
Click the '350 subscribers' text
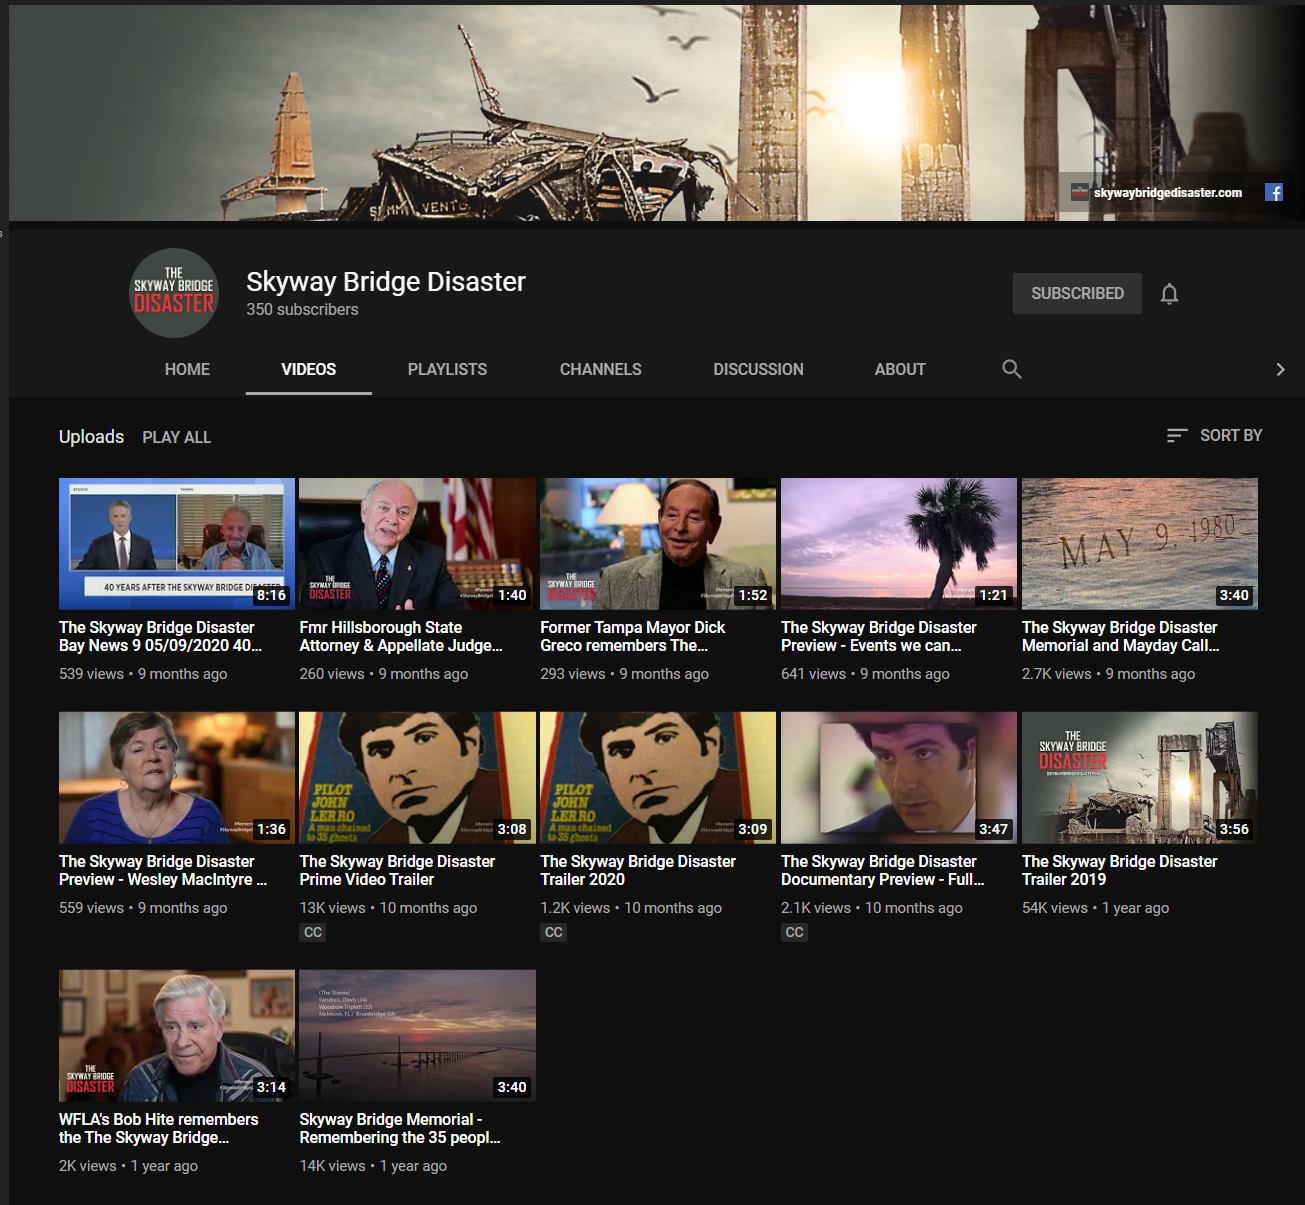(302, 310)
